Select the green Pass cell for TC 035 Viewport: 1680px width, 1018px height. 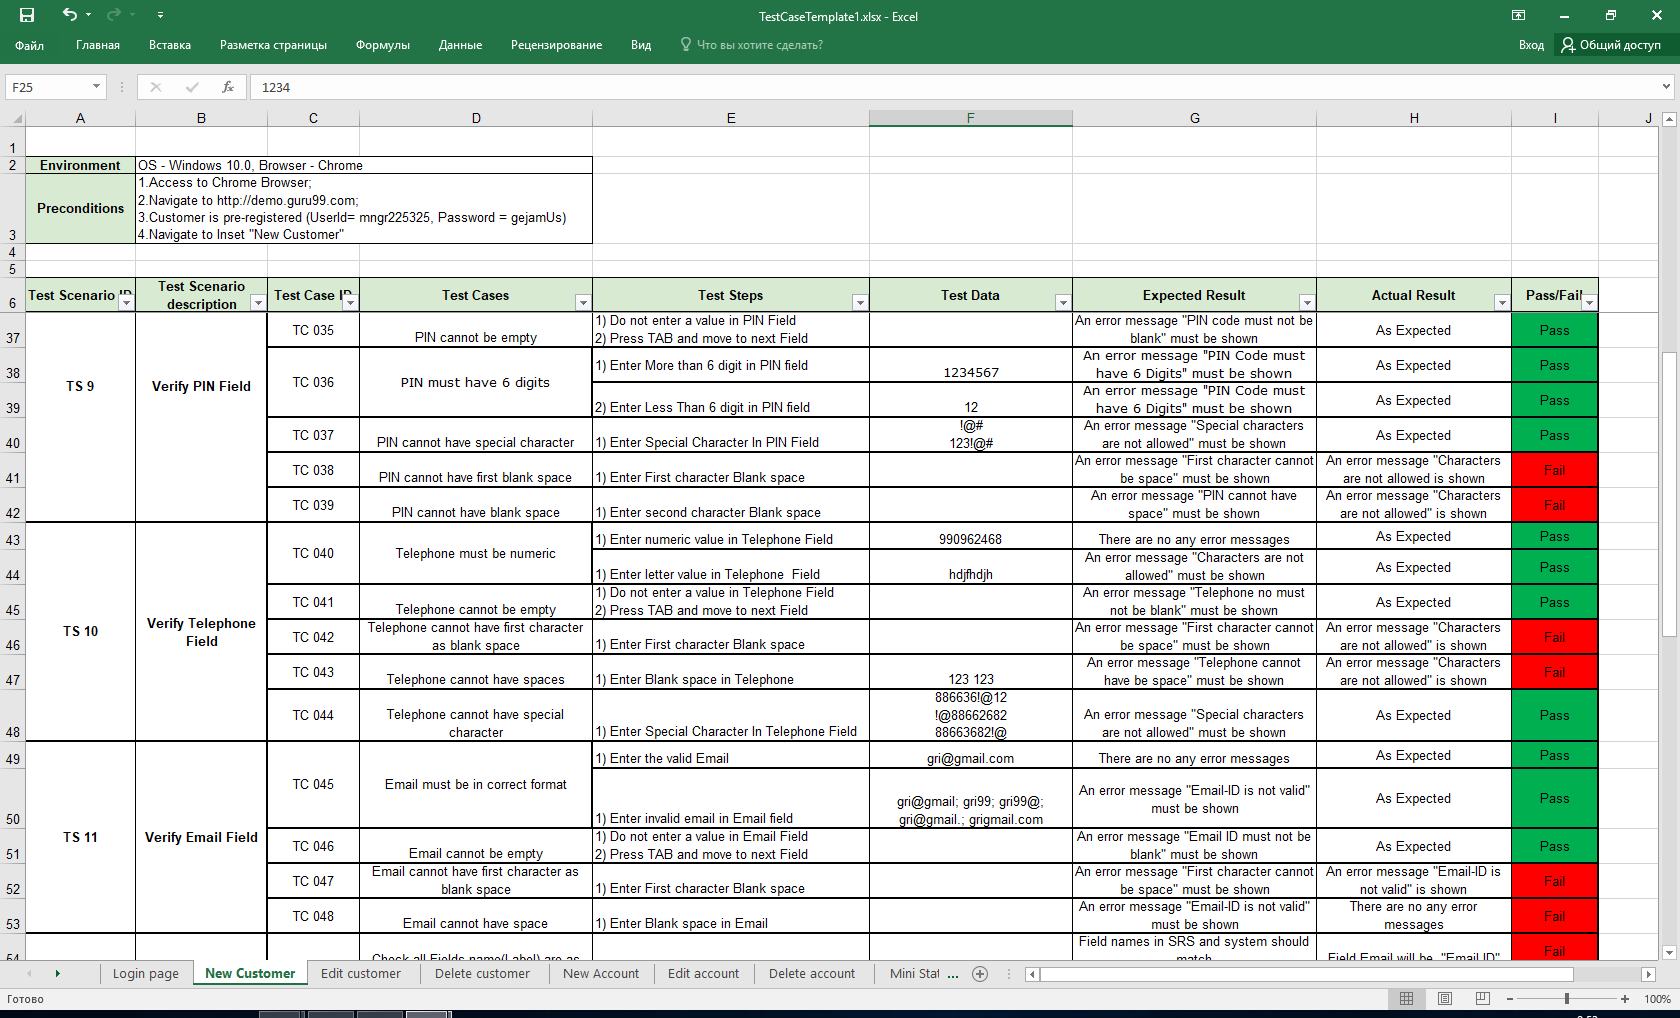point(1555,330)
